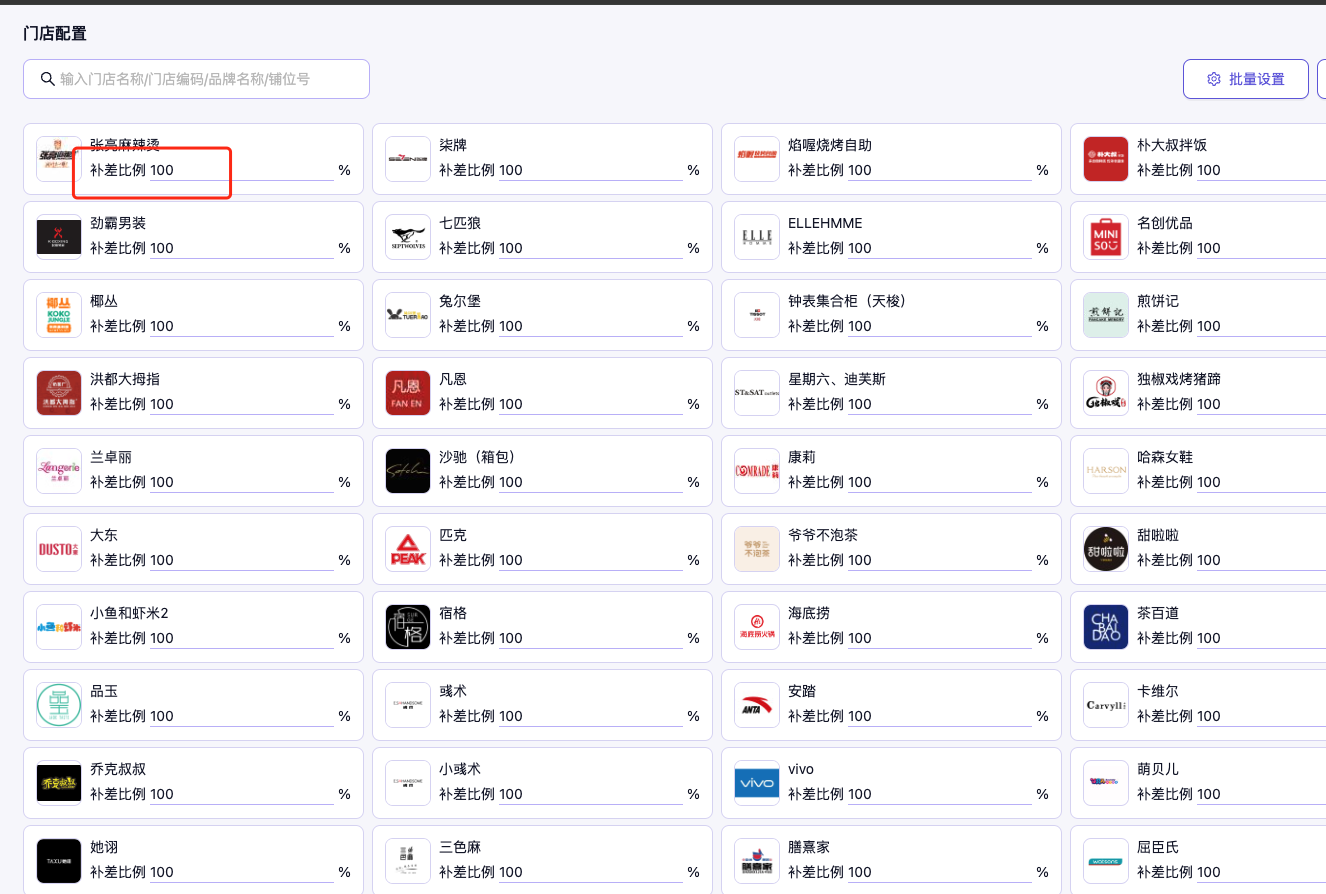Click the 批量设置 button
The width and height of the screenshot is (1326, 894).
click(x=1245, y=79)
